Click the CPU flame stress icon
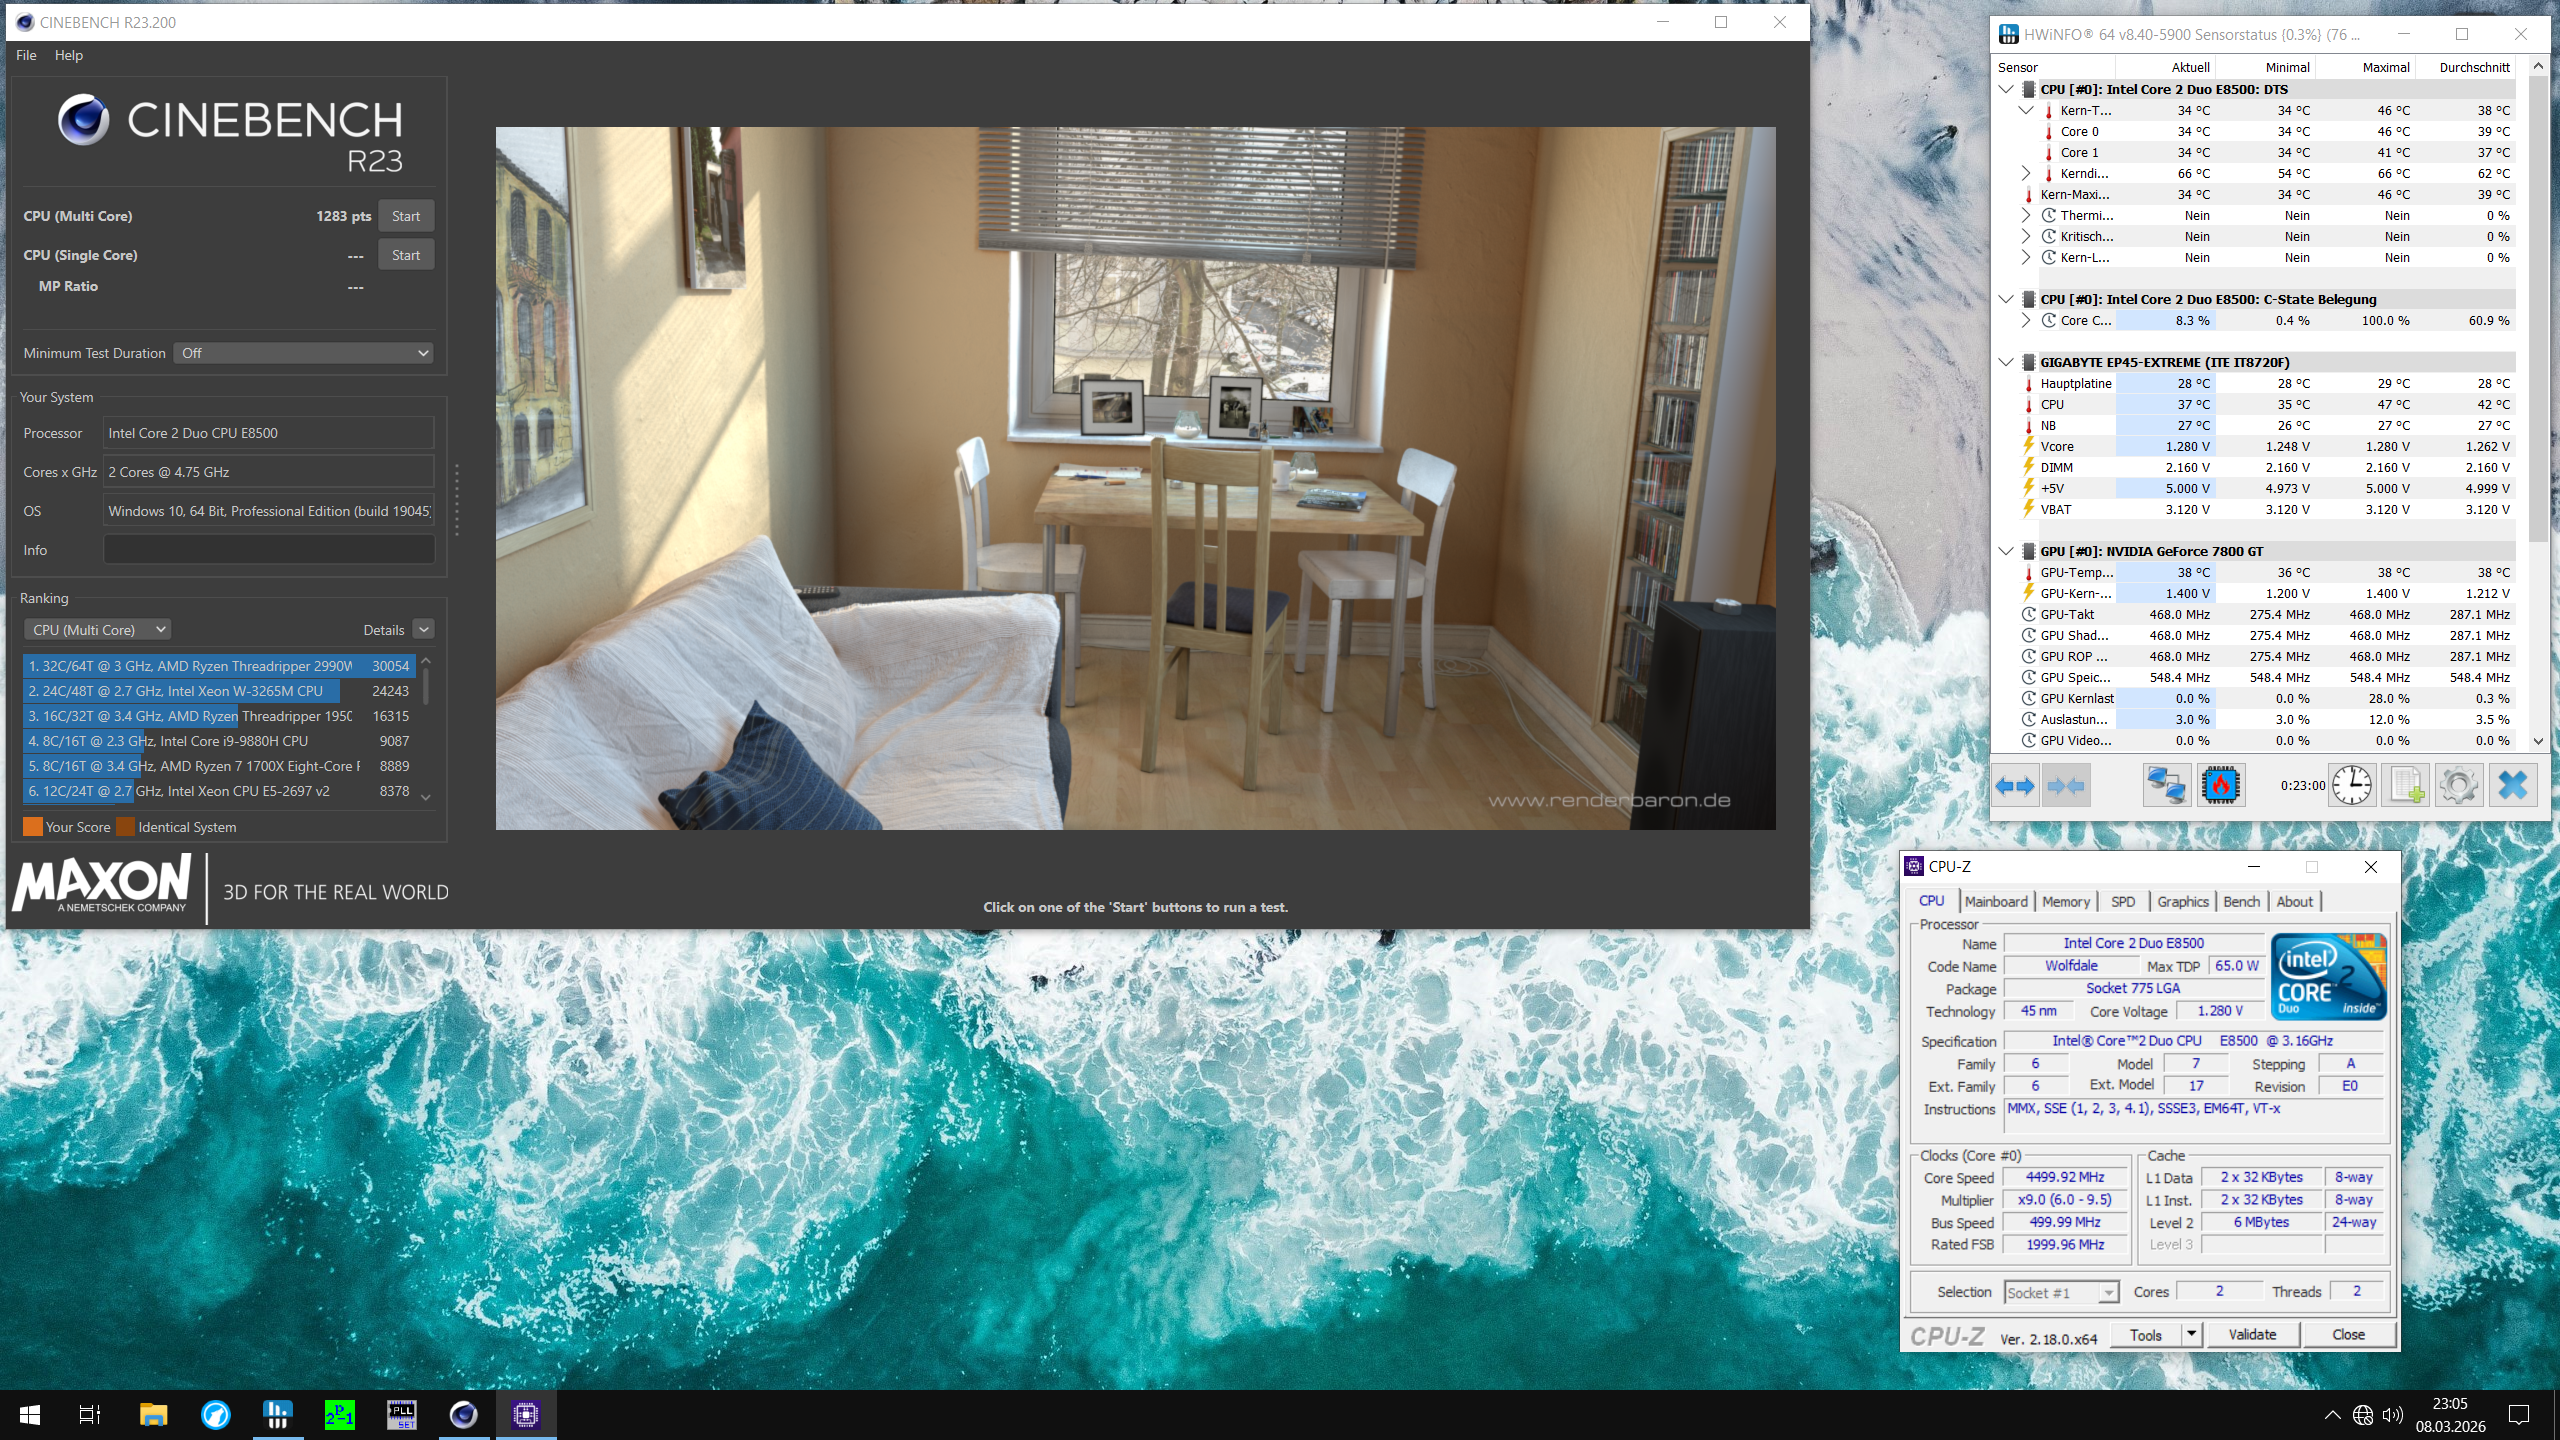Viewport: 2560px width, 1440px height. coord(2221,786)
